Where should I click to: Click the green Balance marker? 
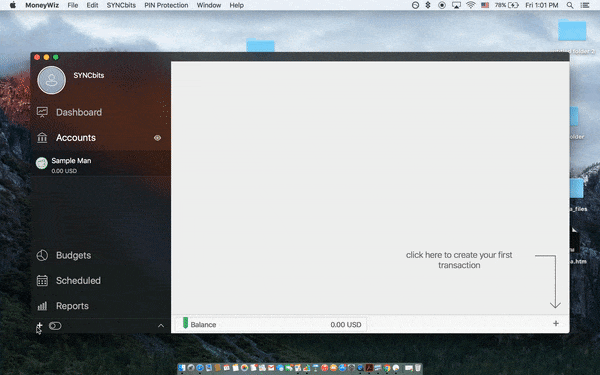pos(186,323)
